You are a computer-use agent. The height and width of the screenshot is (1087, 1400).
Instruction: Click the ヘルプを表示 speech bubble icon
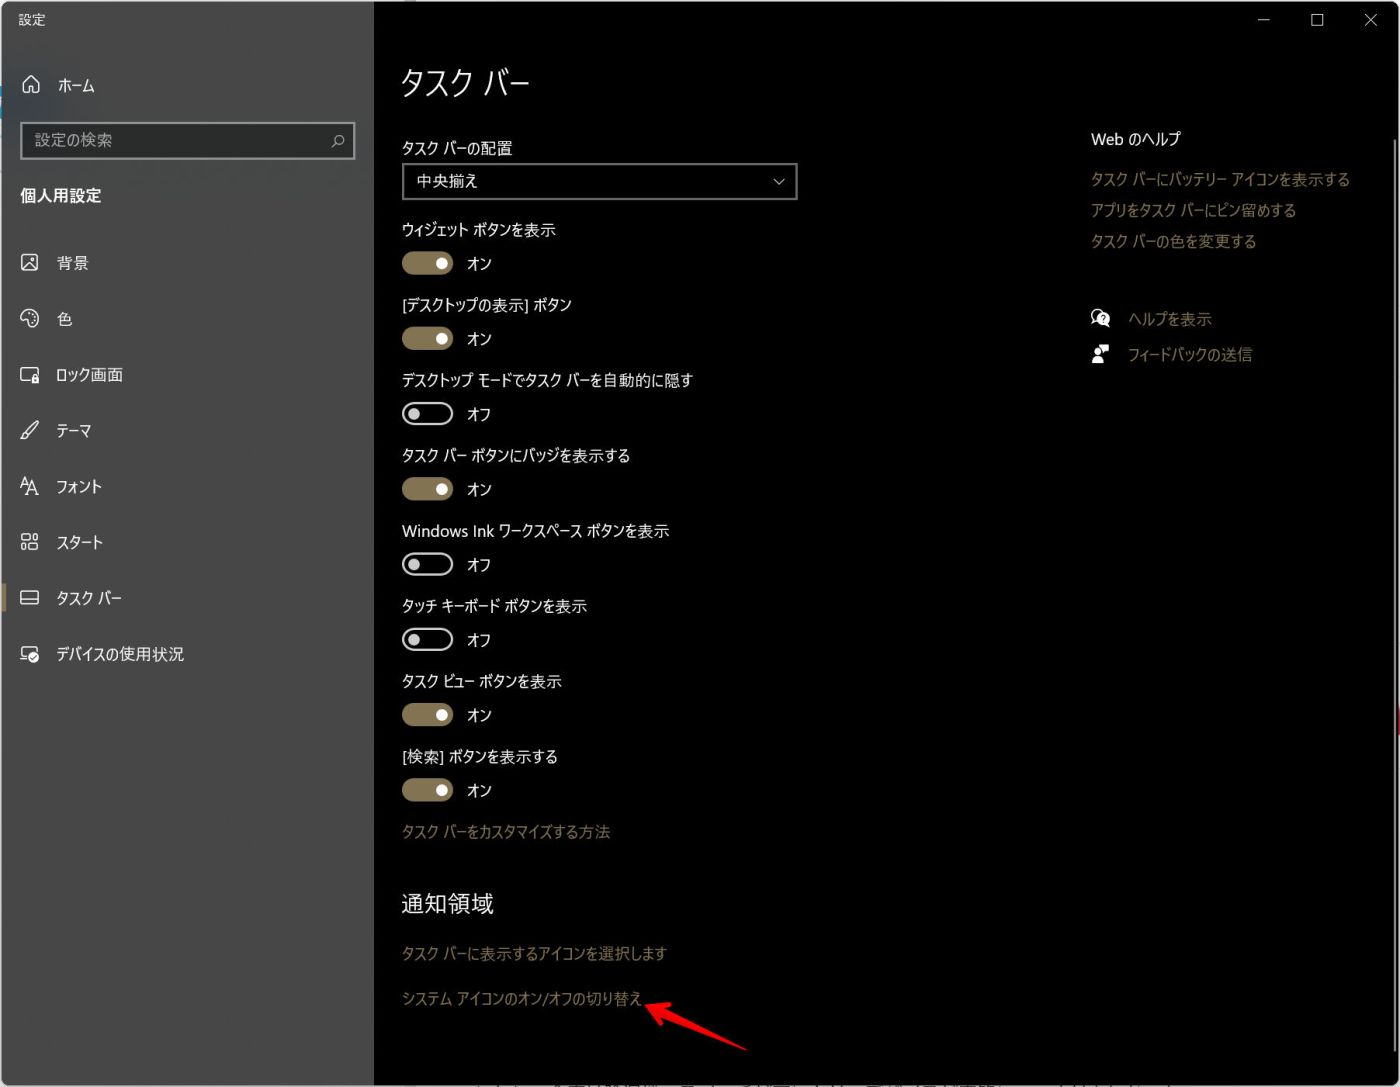1100,318
